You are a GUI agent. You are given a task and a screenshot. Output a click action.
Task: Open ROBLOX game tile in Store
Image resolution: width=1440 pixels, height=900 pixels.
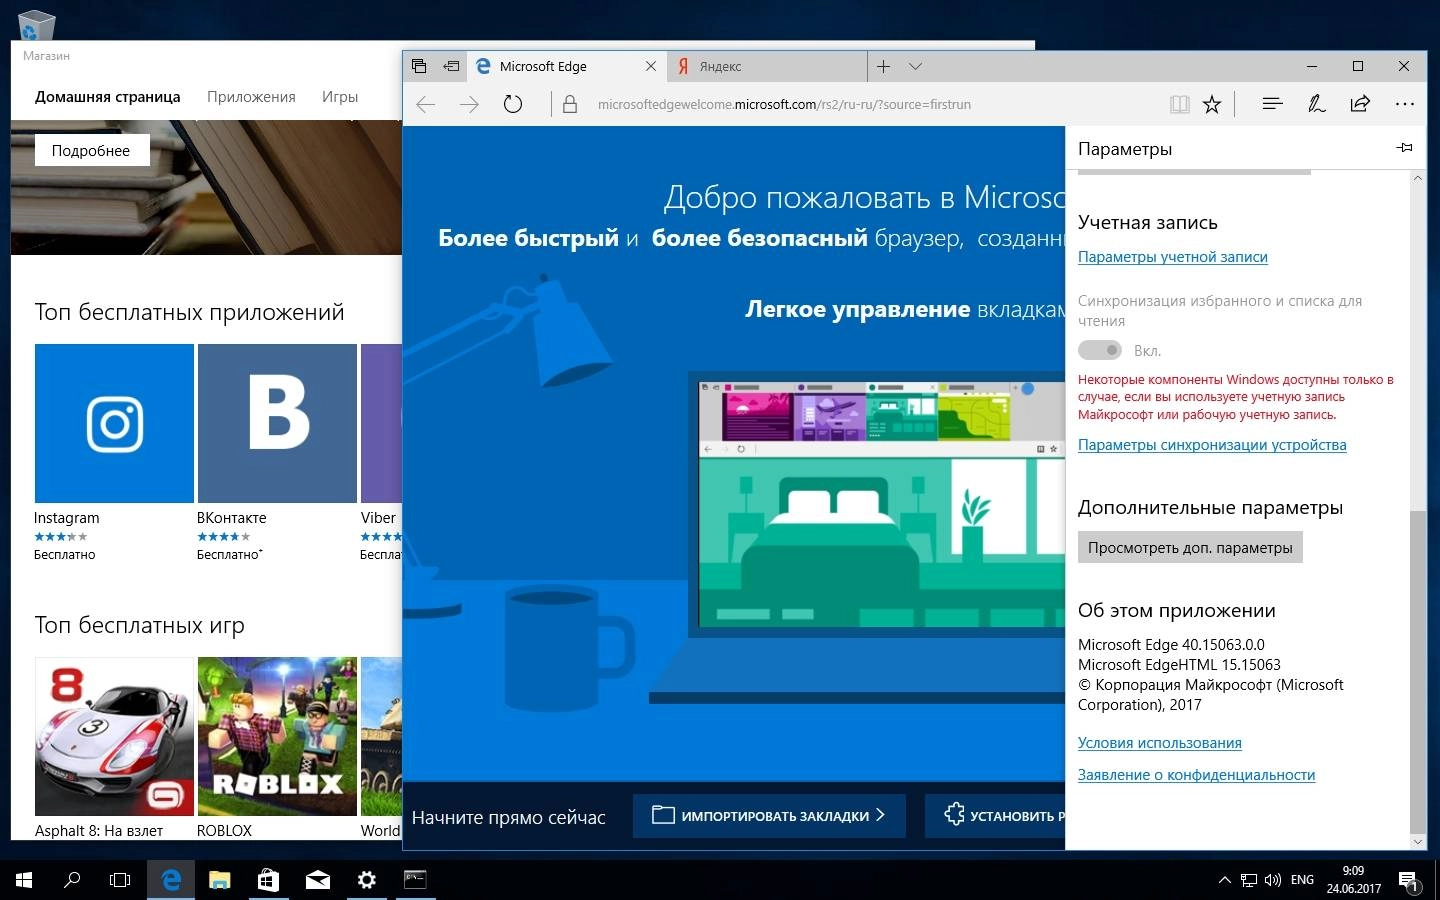click(277, 736)
